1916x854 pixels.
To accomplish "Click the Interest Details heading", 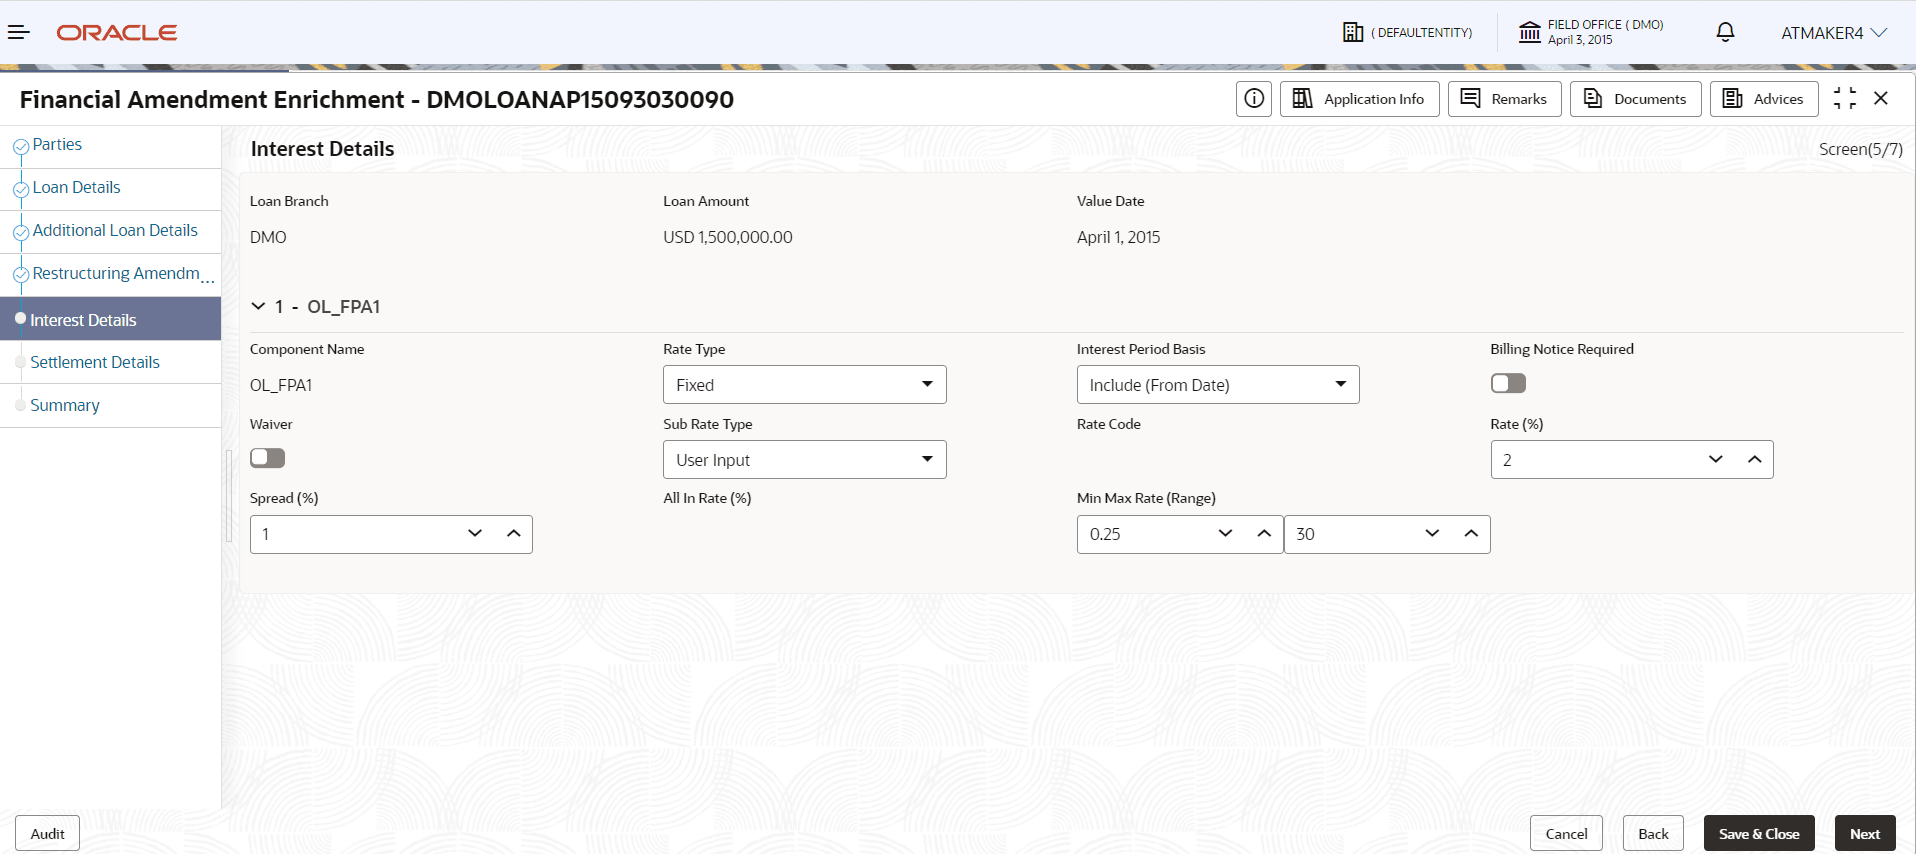I will coord(322,149).
